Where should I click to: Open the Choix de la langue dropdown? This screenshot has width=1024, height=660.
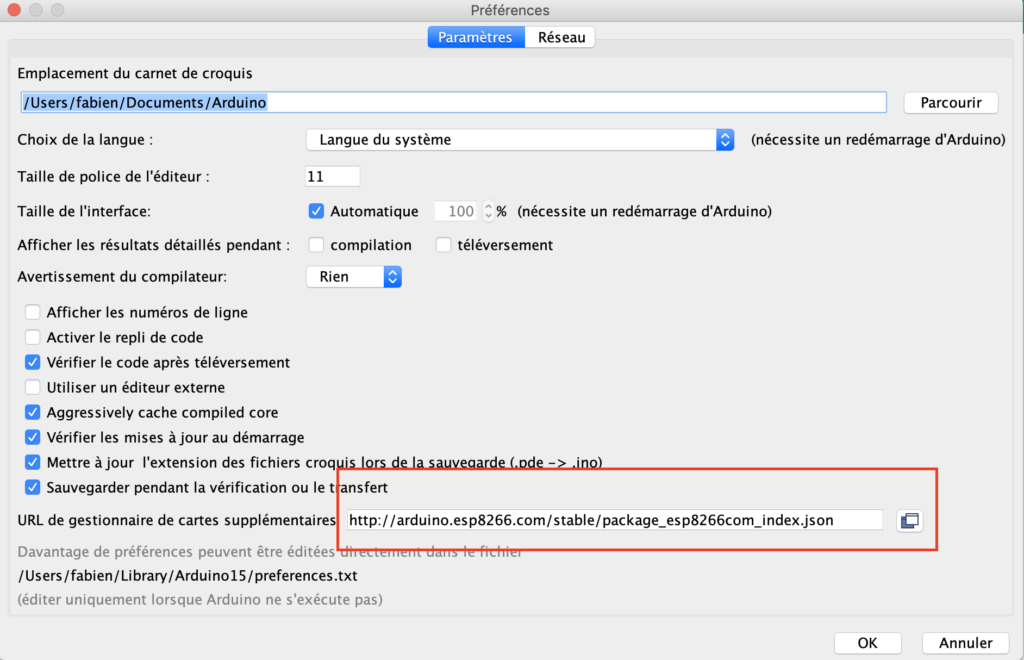coord(520,140)
